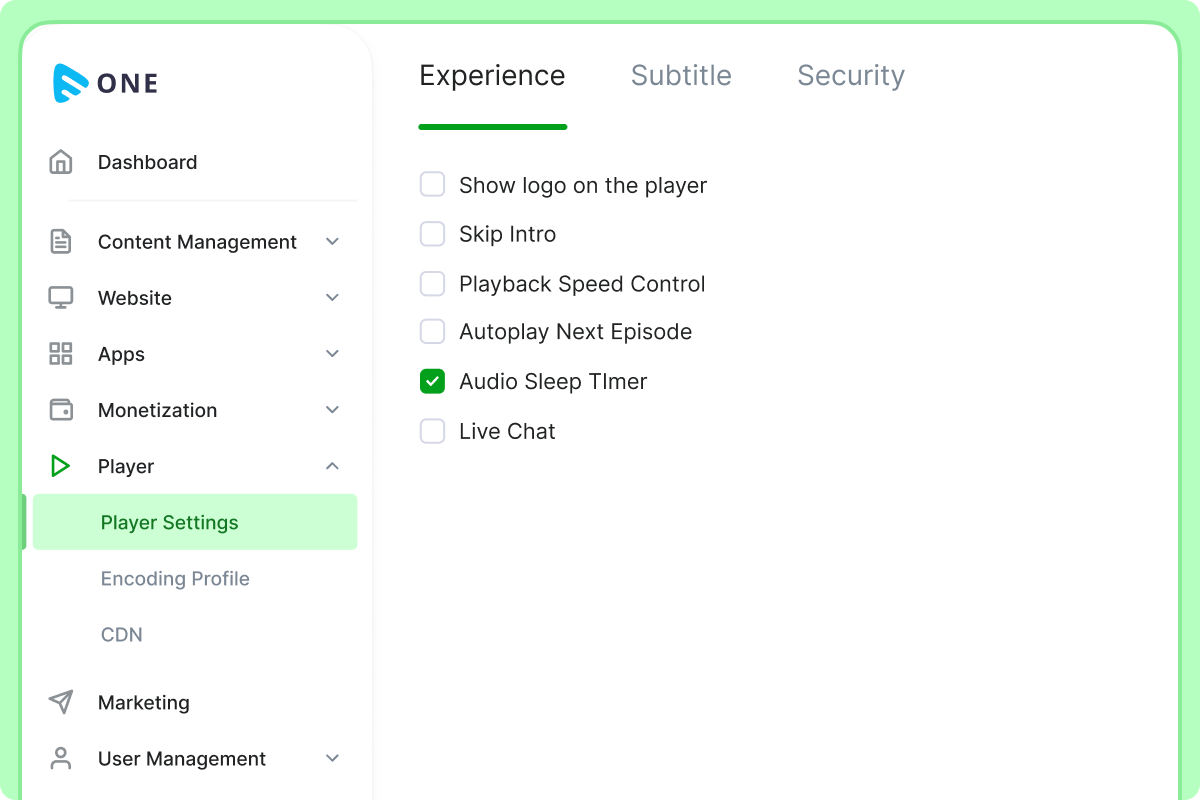Go to the CDN settings link
The image size is (1200, 800).
pos(122,634)
